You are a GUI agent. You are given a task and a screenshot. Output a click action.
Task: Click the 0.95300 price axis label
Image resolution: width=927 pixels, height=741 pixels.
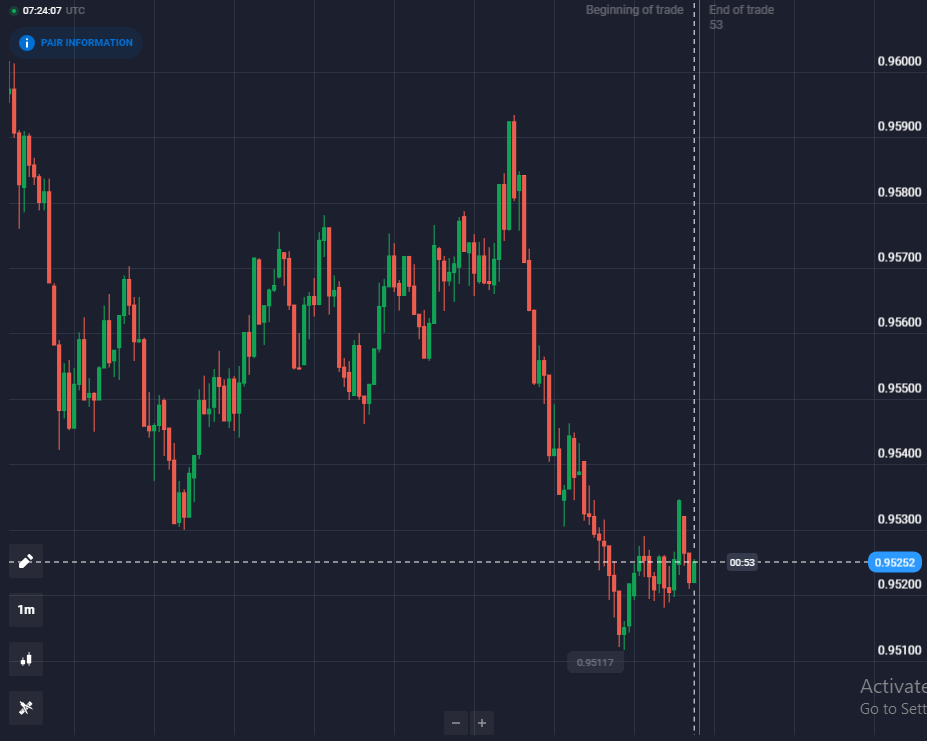tap(899, 519)
